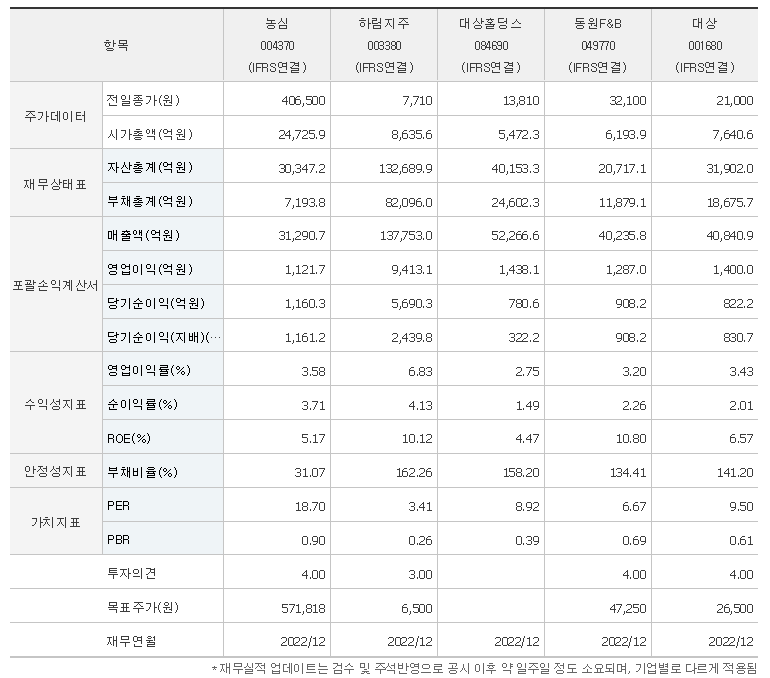Click net income value 5,690.3
770x678 pixels.
point(412,303)
